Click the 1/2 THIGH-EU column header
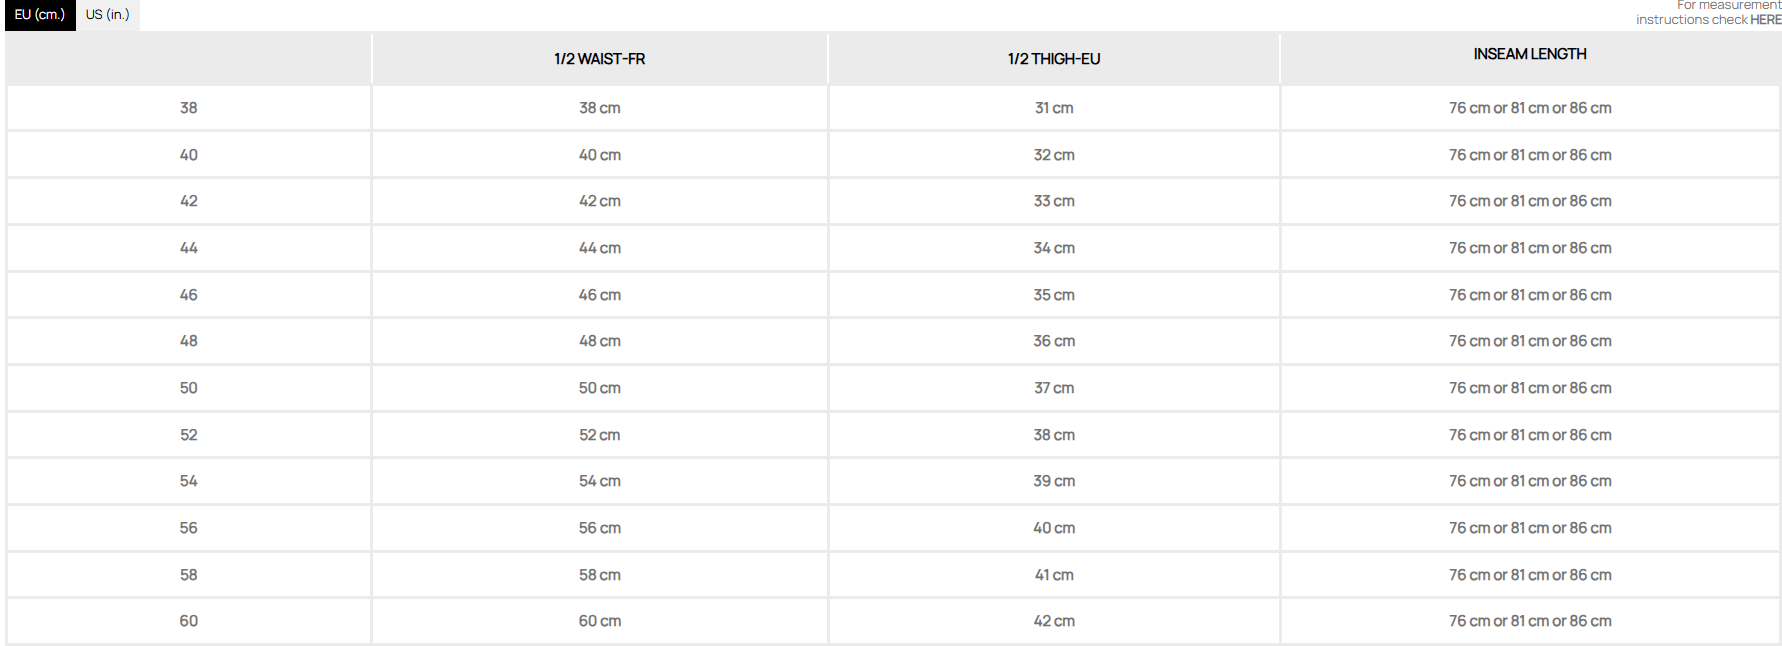Viewport: 1782px width, 646px height. coord(1054,59)
